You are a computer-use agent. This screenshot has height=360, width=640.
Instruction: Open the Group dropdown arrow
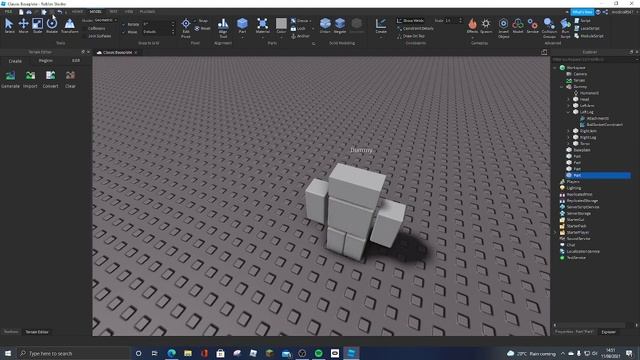pyautogui.click(x=311, y=21)
